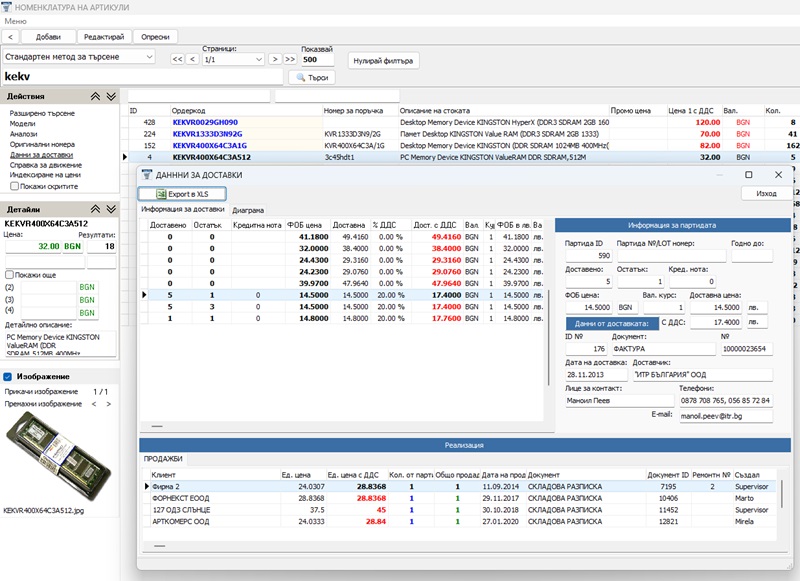Select article KEKVR400X64C3A1G
Image resolution: width=800 pixels, height=581 pixels.
pos(209,146)
